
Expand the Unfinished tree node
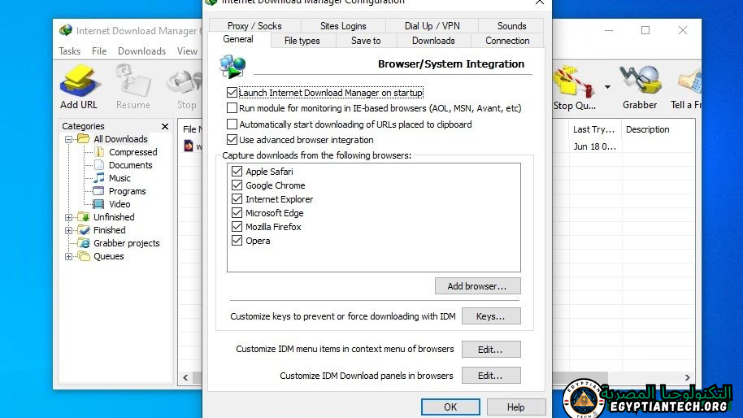tap(69, 217)
